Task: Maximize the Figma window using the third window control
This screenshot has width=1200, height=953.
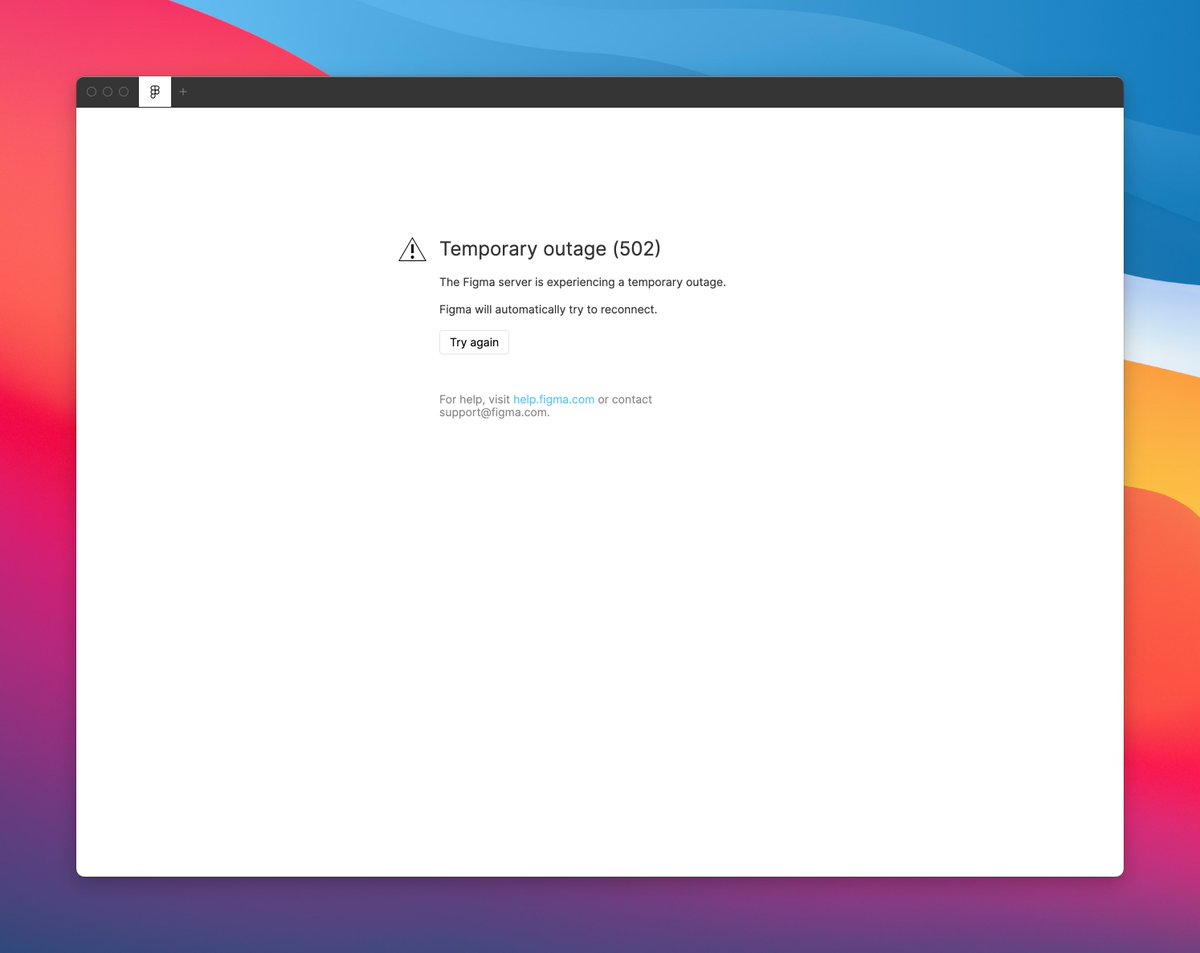Action: pyautogui.click(x=124, y=92)
